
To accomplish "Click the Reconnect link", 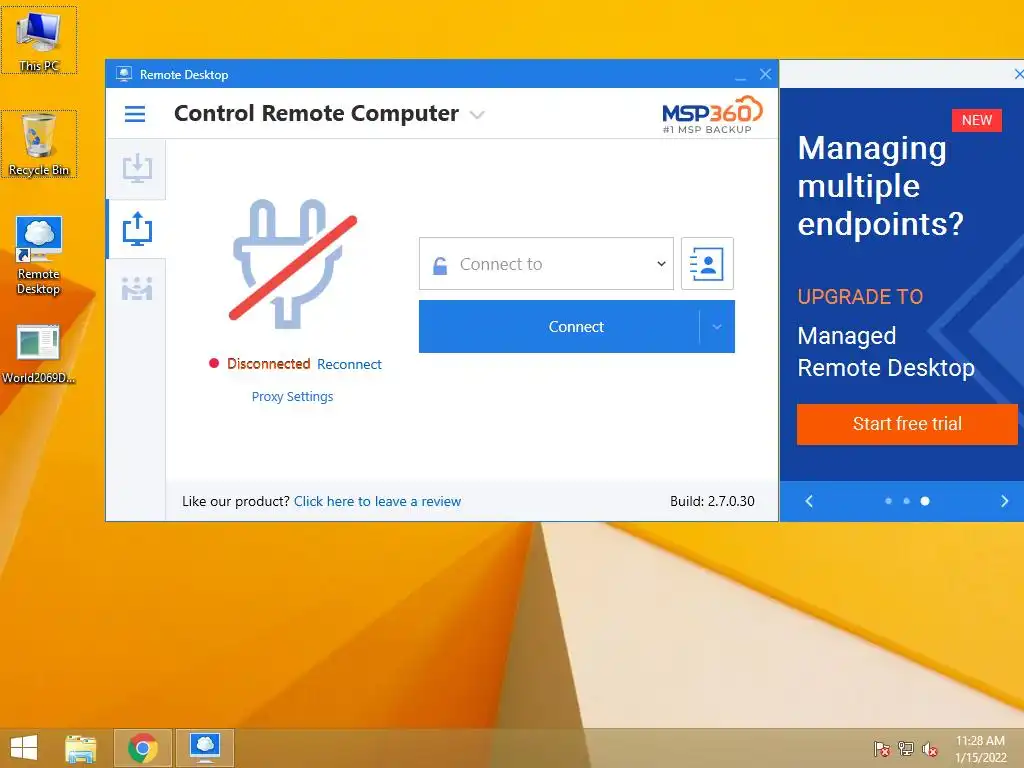I will coord(349,364).
